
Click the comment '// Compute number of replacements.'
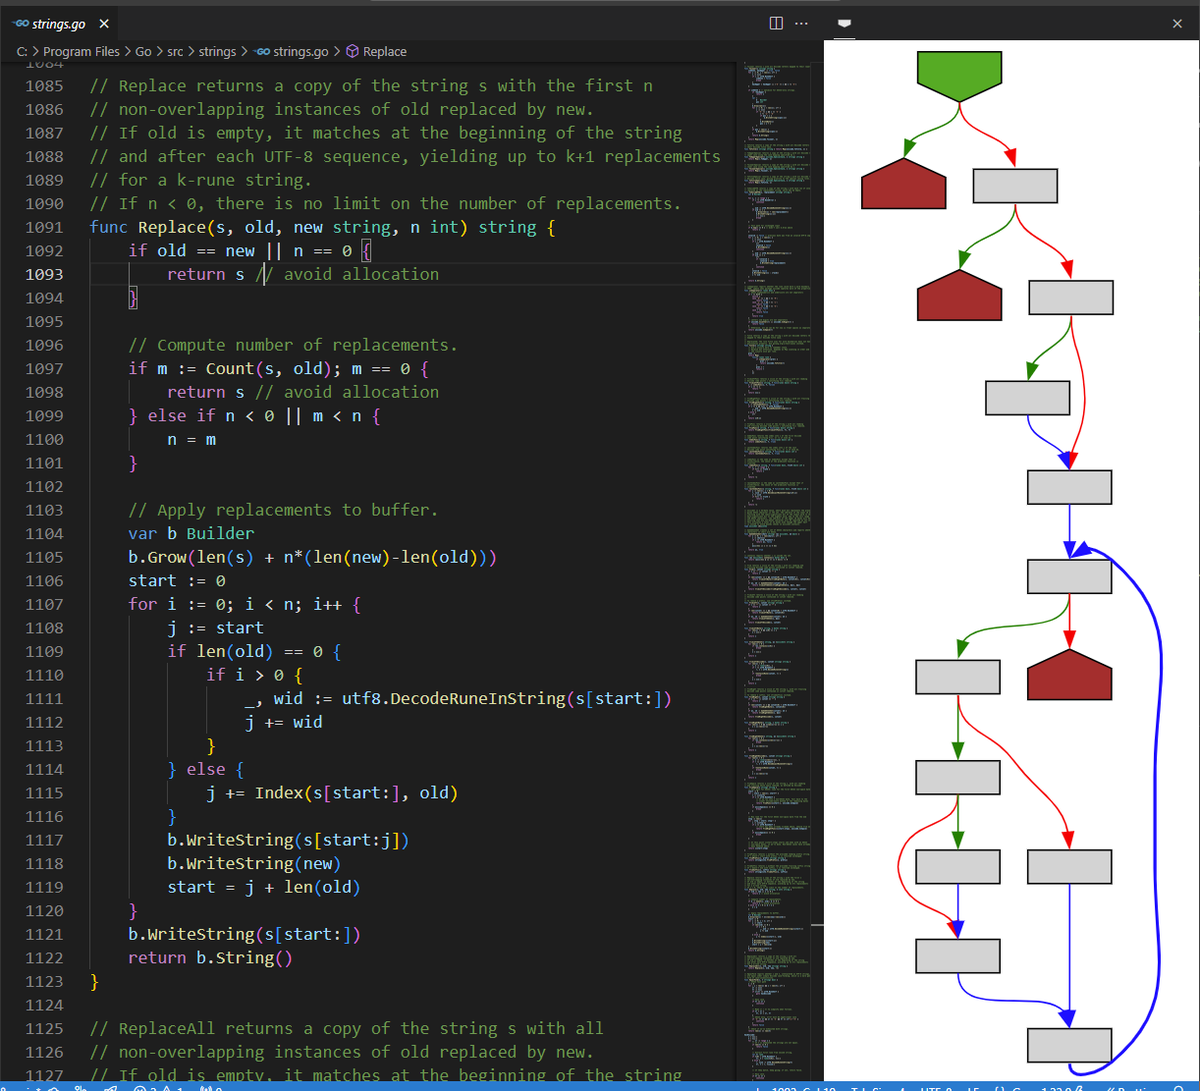293,345
